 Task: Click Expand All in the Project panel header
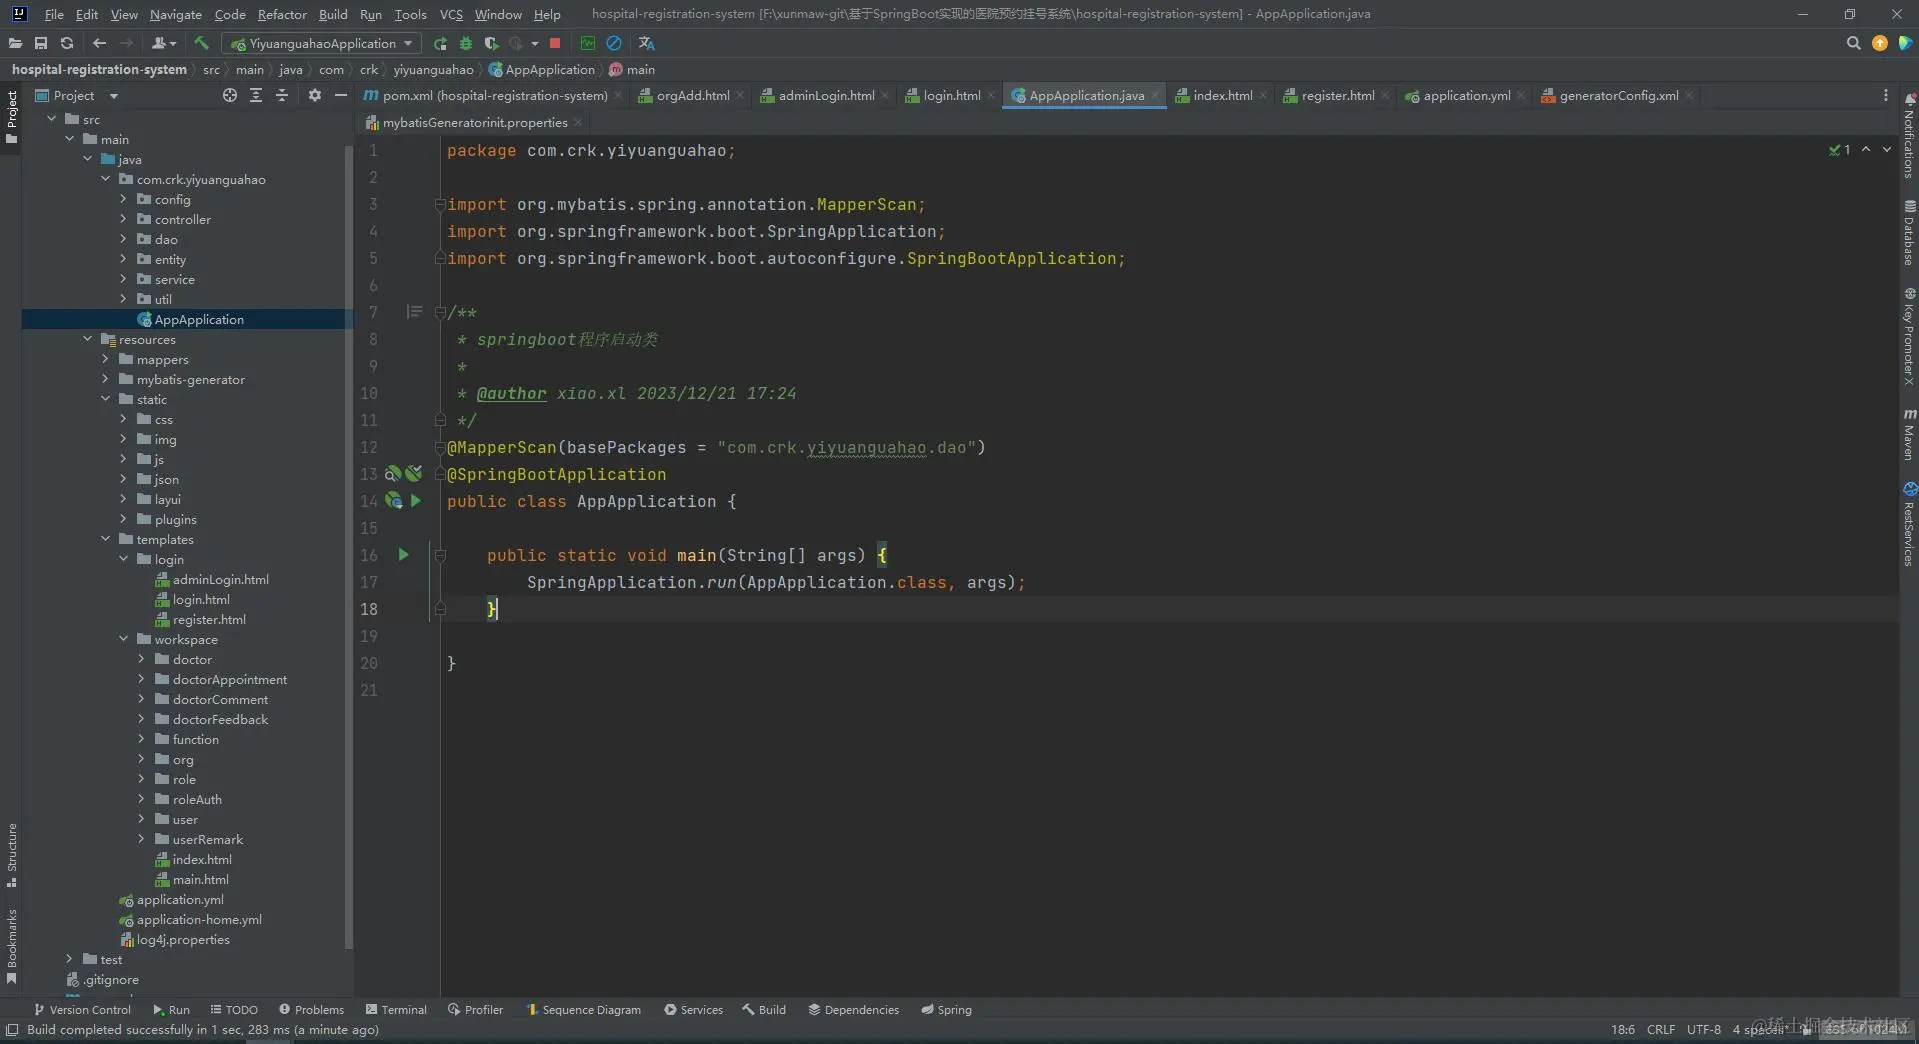pos(256,95)
